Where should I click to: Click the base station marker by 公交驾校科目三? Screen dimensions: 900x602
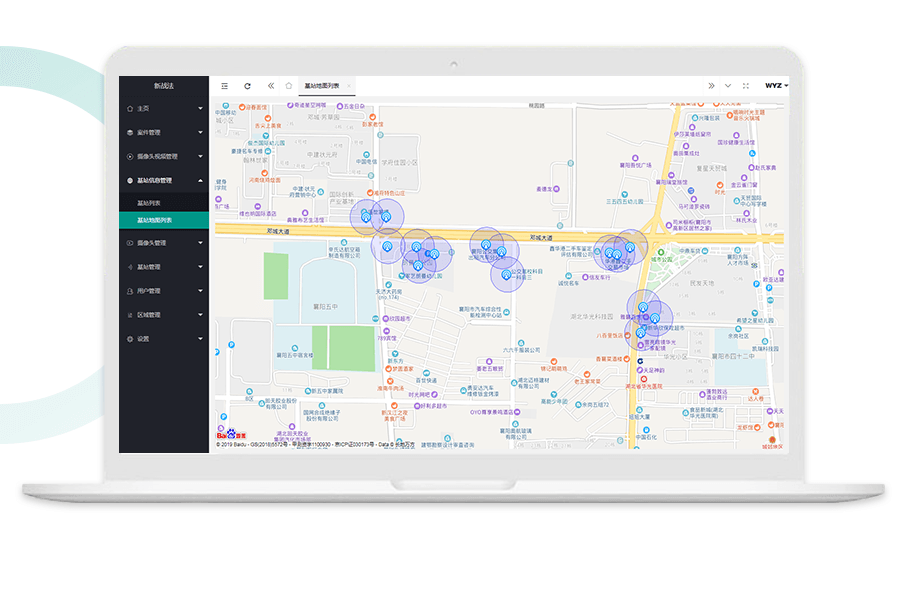click(x=506, y=275)
